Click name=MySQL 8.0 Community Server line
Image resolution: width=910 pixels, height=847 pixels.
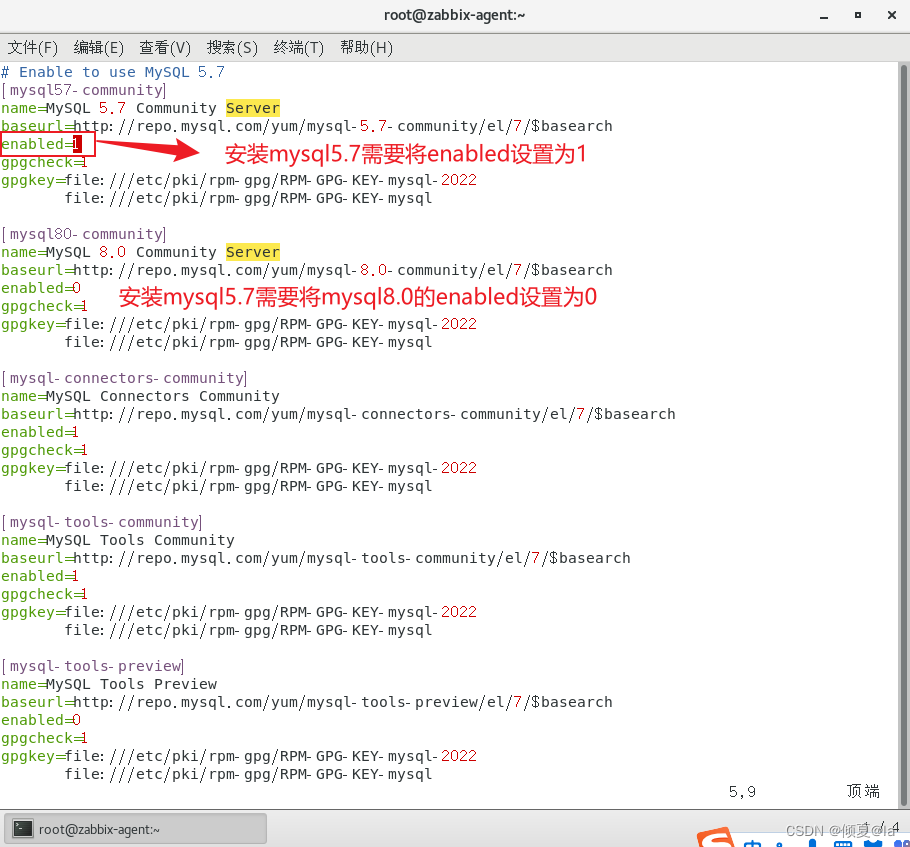[x=140, y=252]
